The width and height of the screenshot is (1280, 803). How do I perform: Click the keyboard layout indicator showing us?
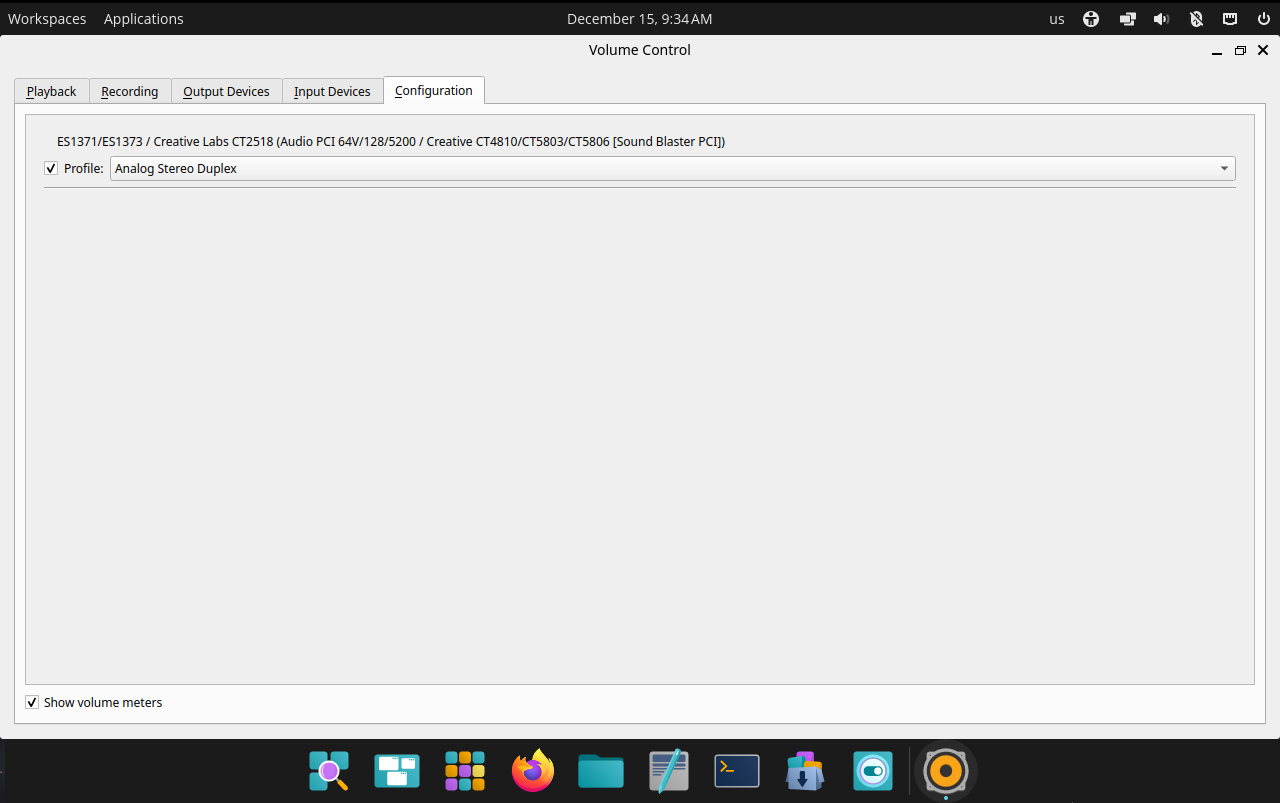click(1056, 18)
